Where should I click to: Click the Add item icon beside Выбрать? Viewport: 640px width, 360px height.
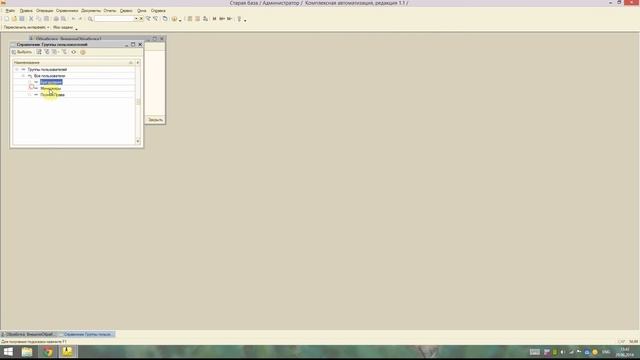(39, 52)
